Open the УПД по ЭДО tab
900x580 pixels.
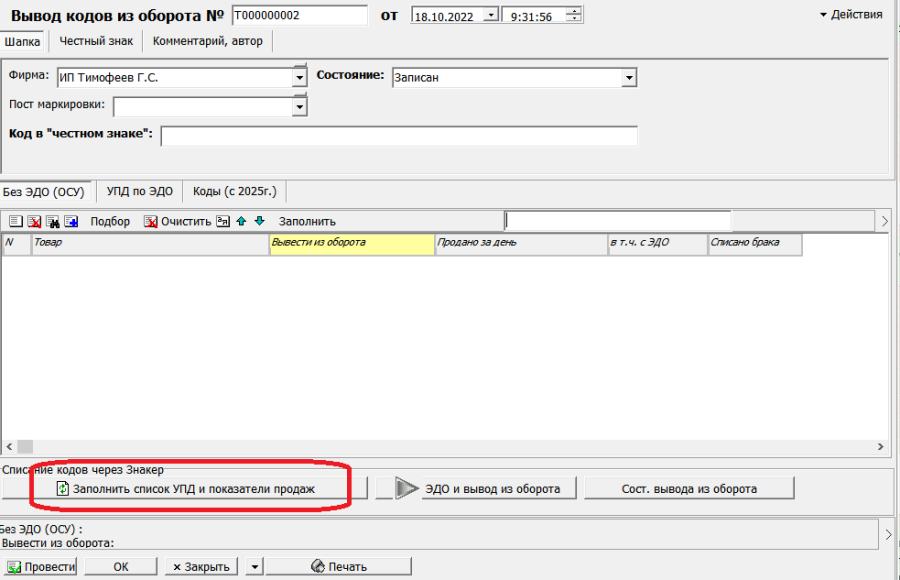pos(140,191)
